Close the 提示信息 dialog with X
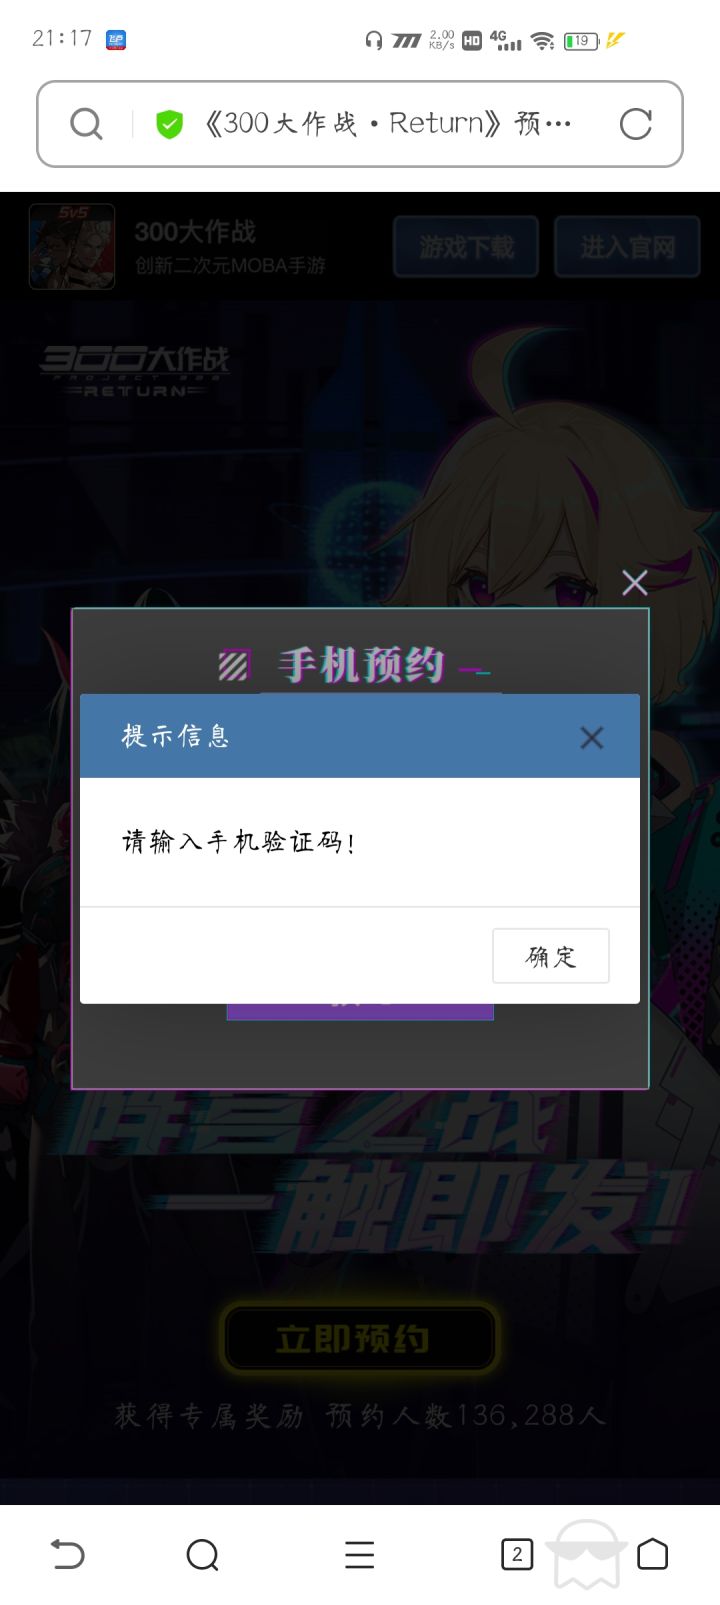720x1605 pixels. point(591,737)
